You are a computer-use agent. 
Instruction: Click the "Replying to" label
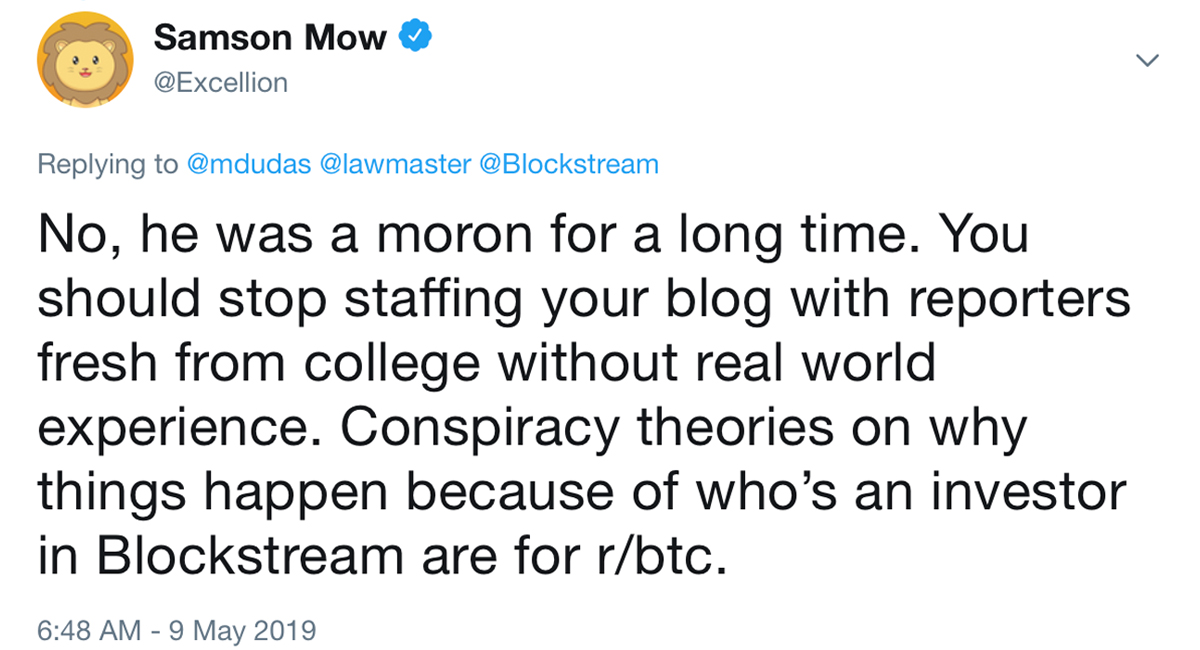click(107, 164)
